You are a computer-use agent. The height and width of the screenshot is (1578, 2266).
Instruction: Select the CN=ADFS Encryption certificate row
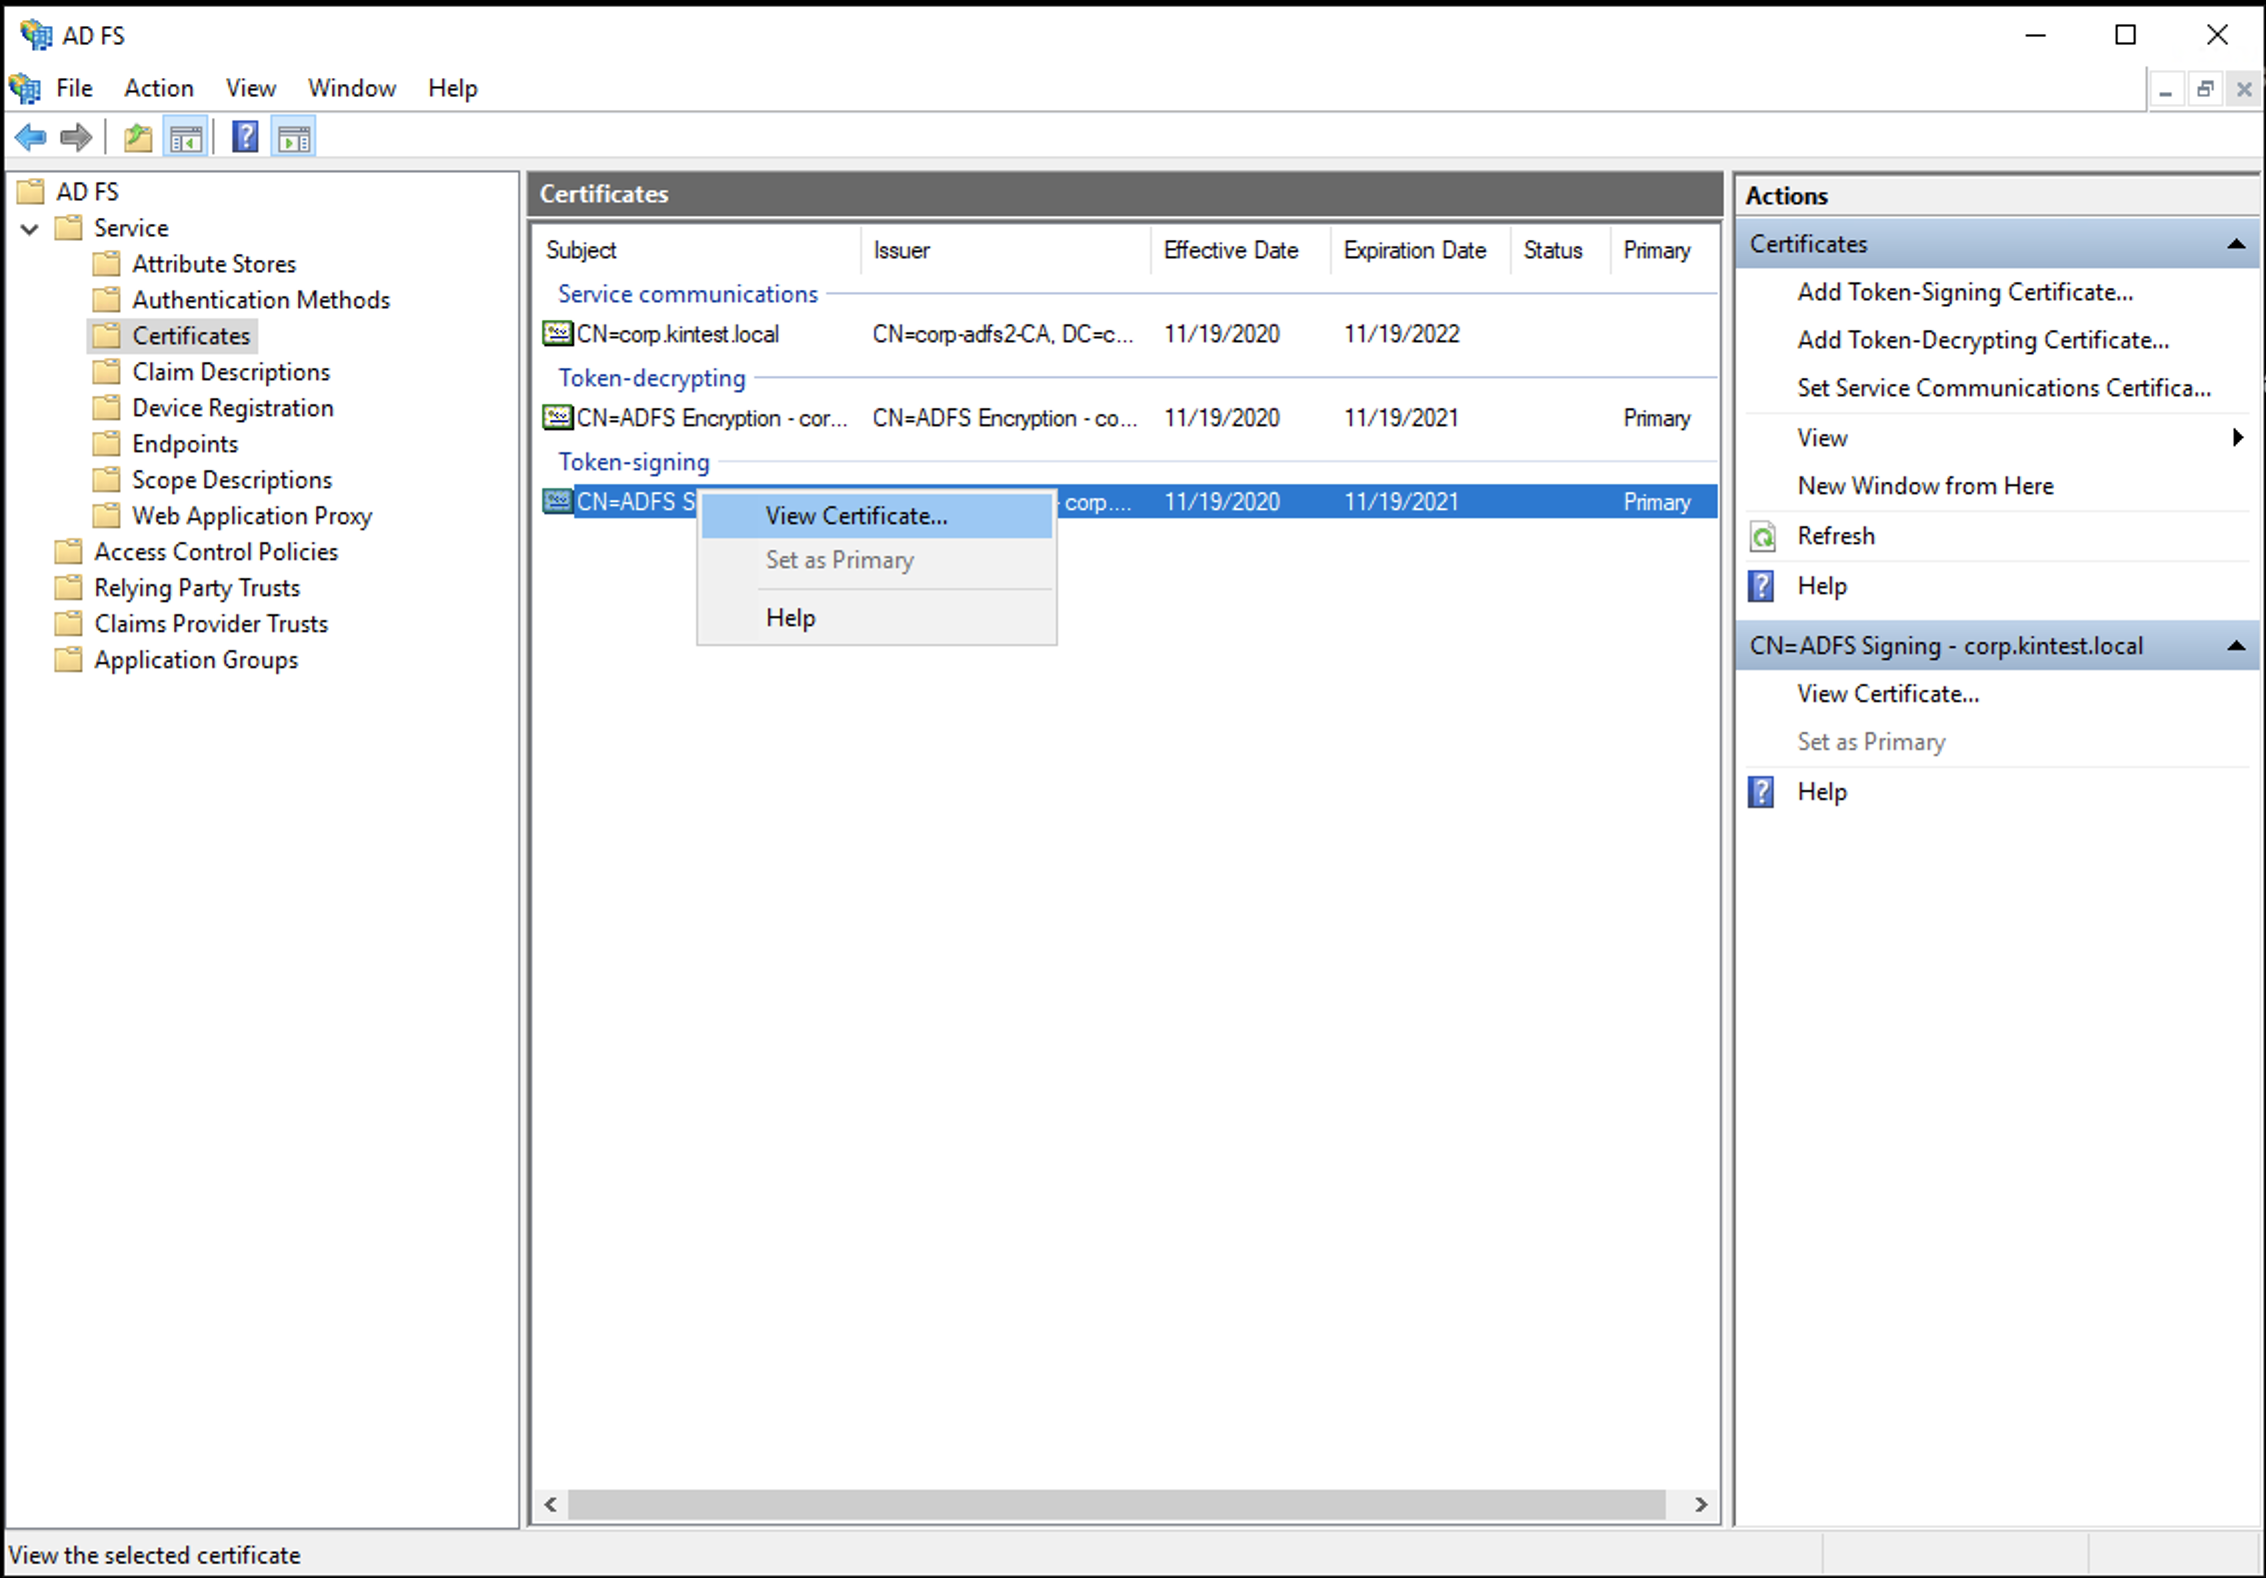[1128, 418]
